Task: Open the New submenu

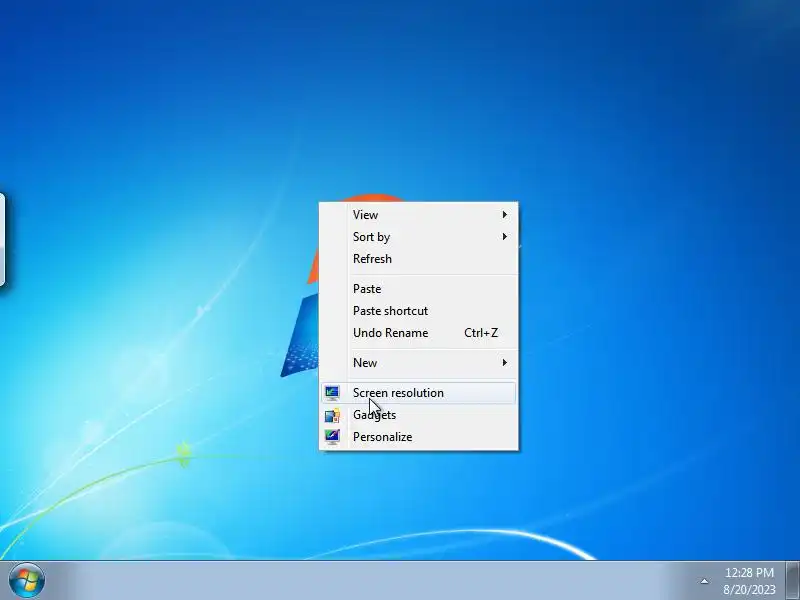Action: (x=418, y=363)
